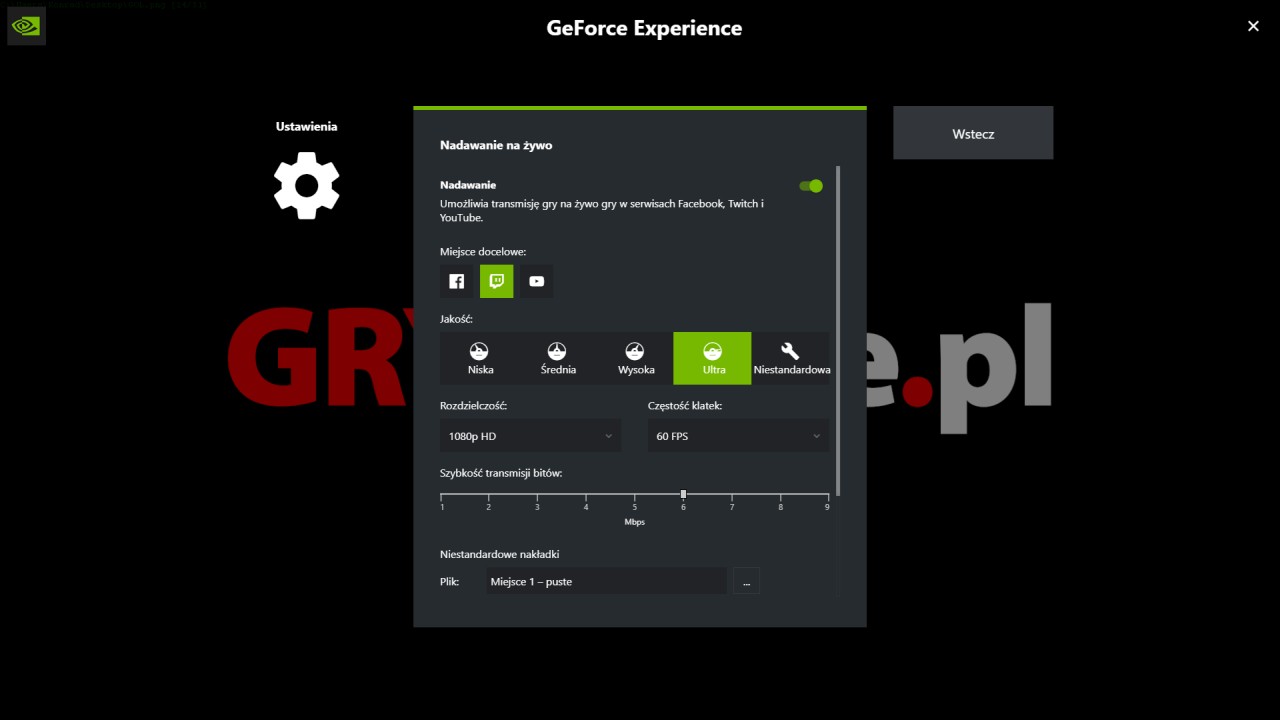The height and width of the screenshot is (720, 1280).
Task: Select Facebook as broadcast destination
Action: point(456,281)
